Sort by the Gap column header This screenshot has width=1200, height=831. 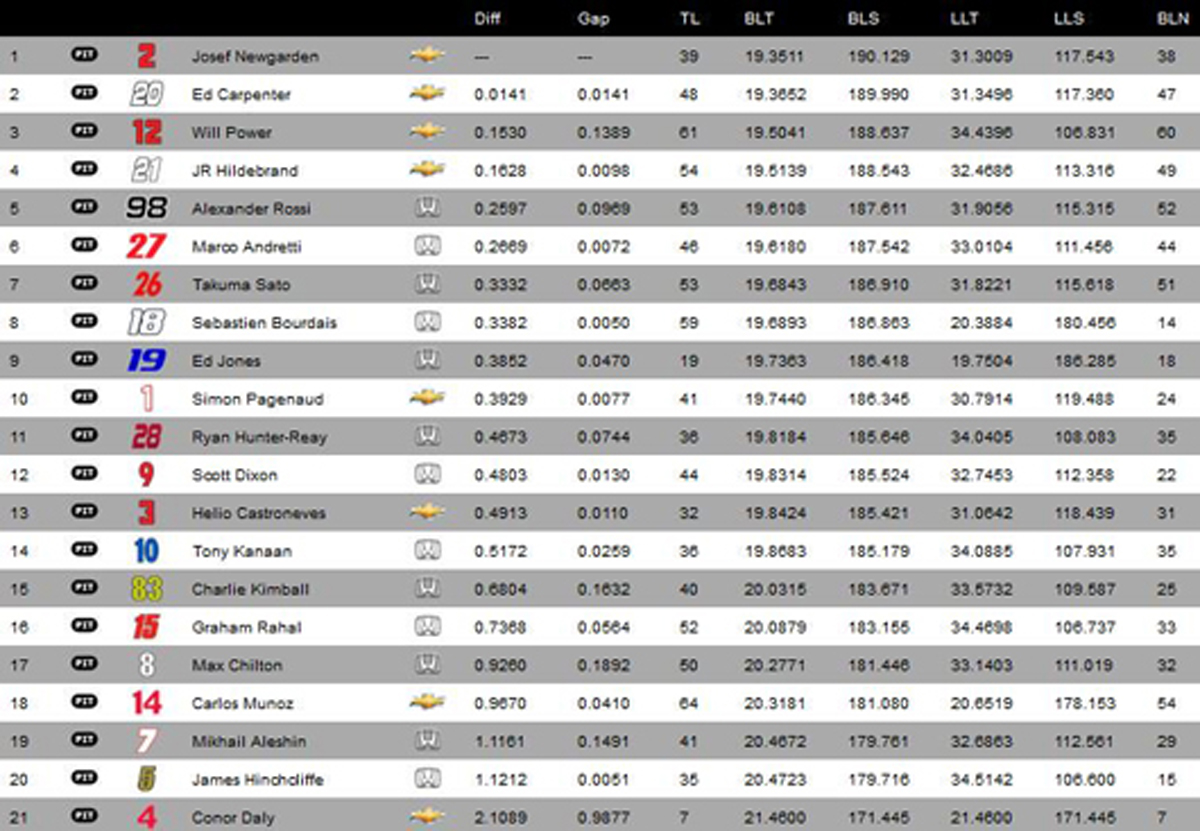592,18
